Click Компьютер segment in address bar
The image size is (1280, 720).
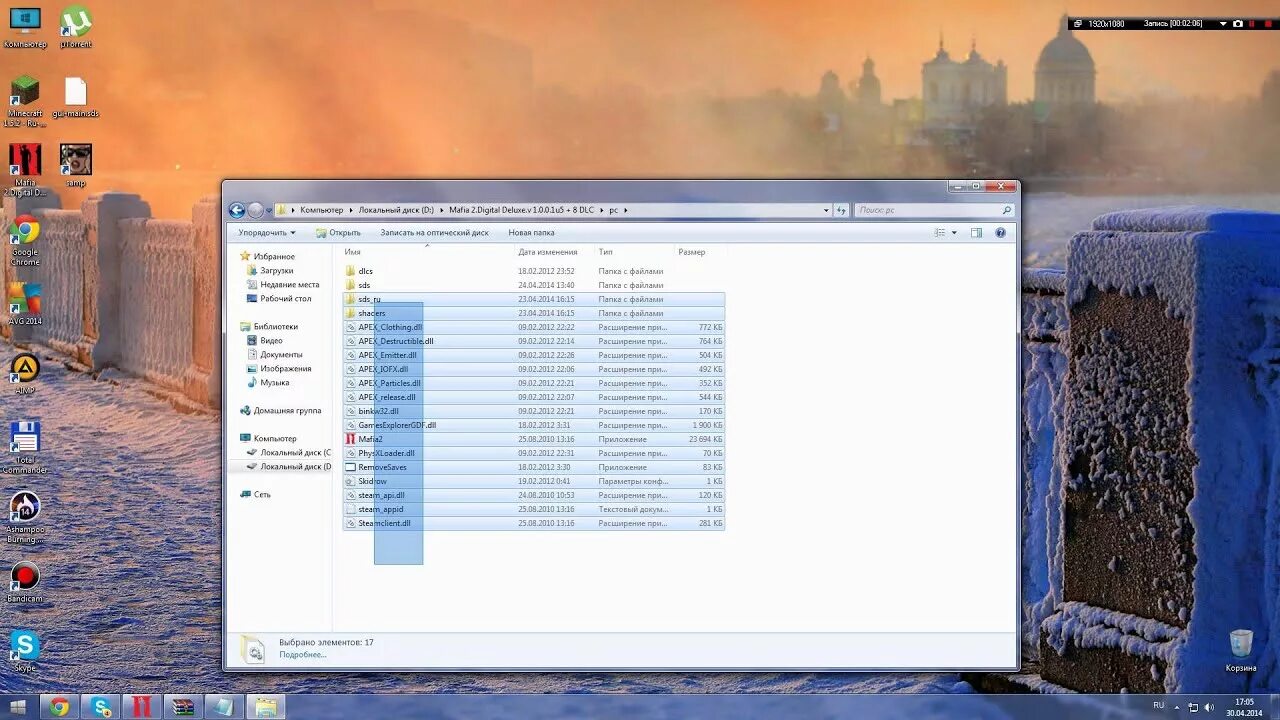pyautogui.click(x=321, y=210)
